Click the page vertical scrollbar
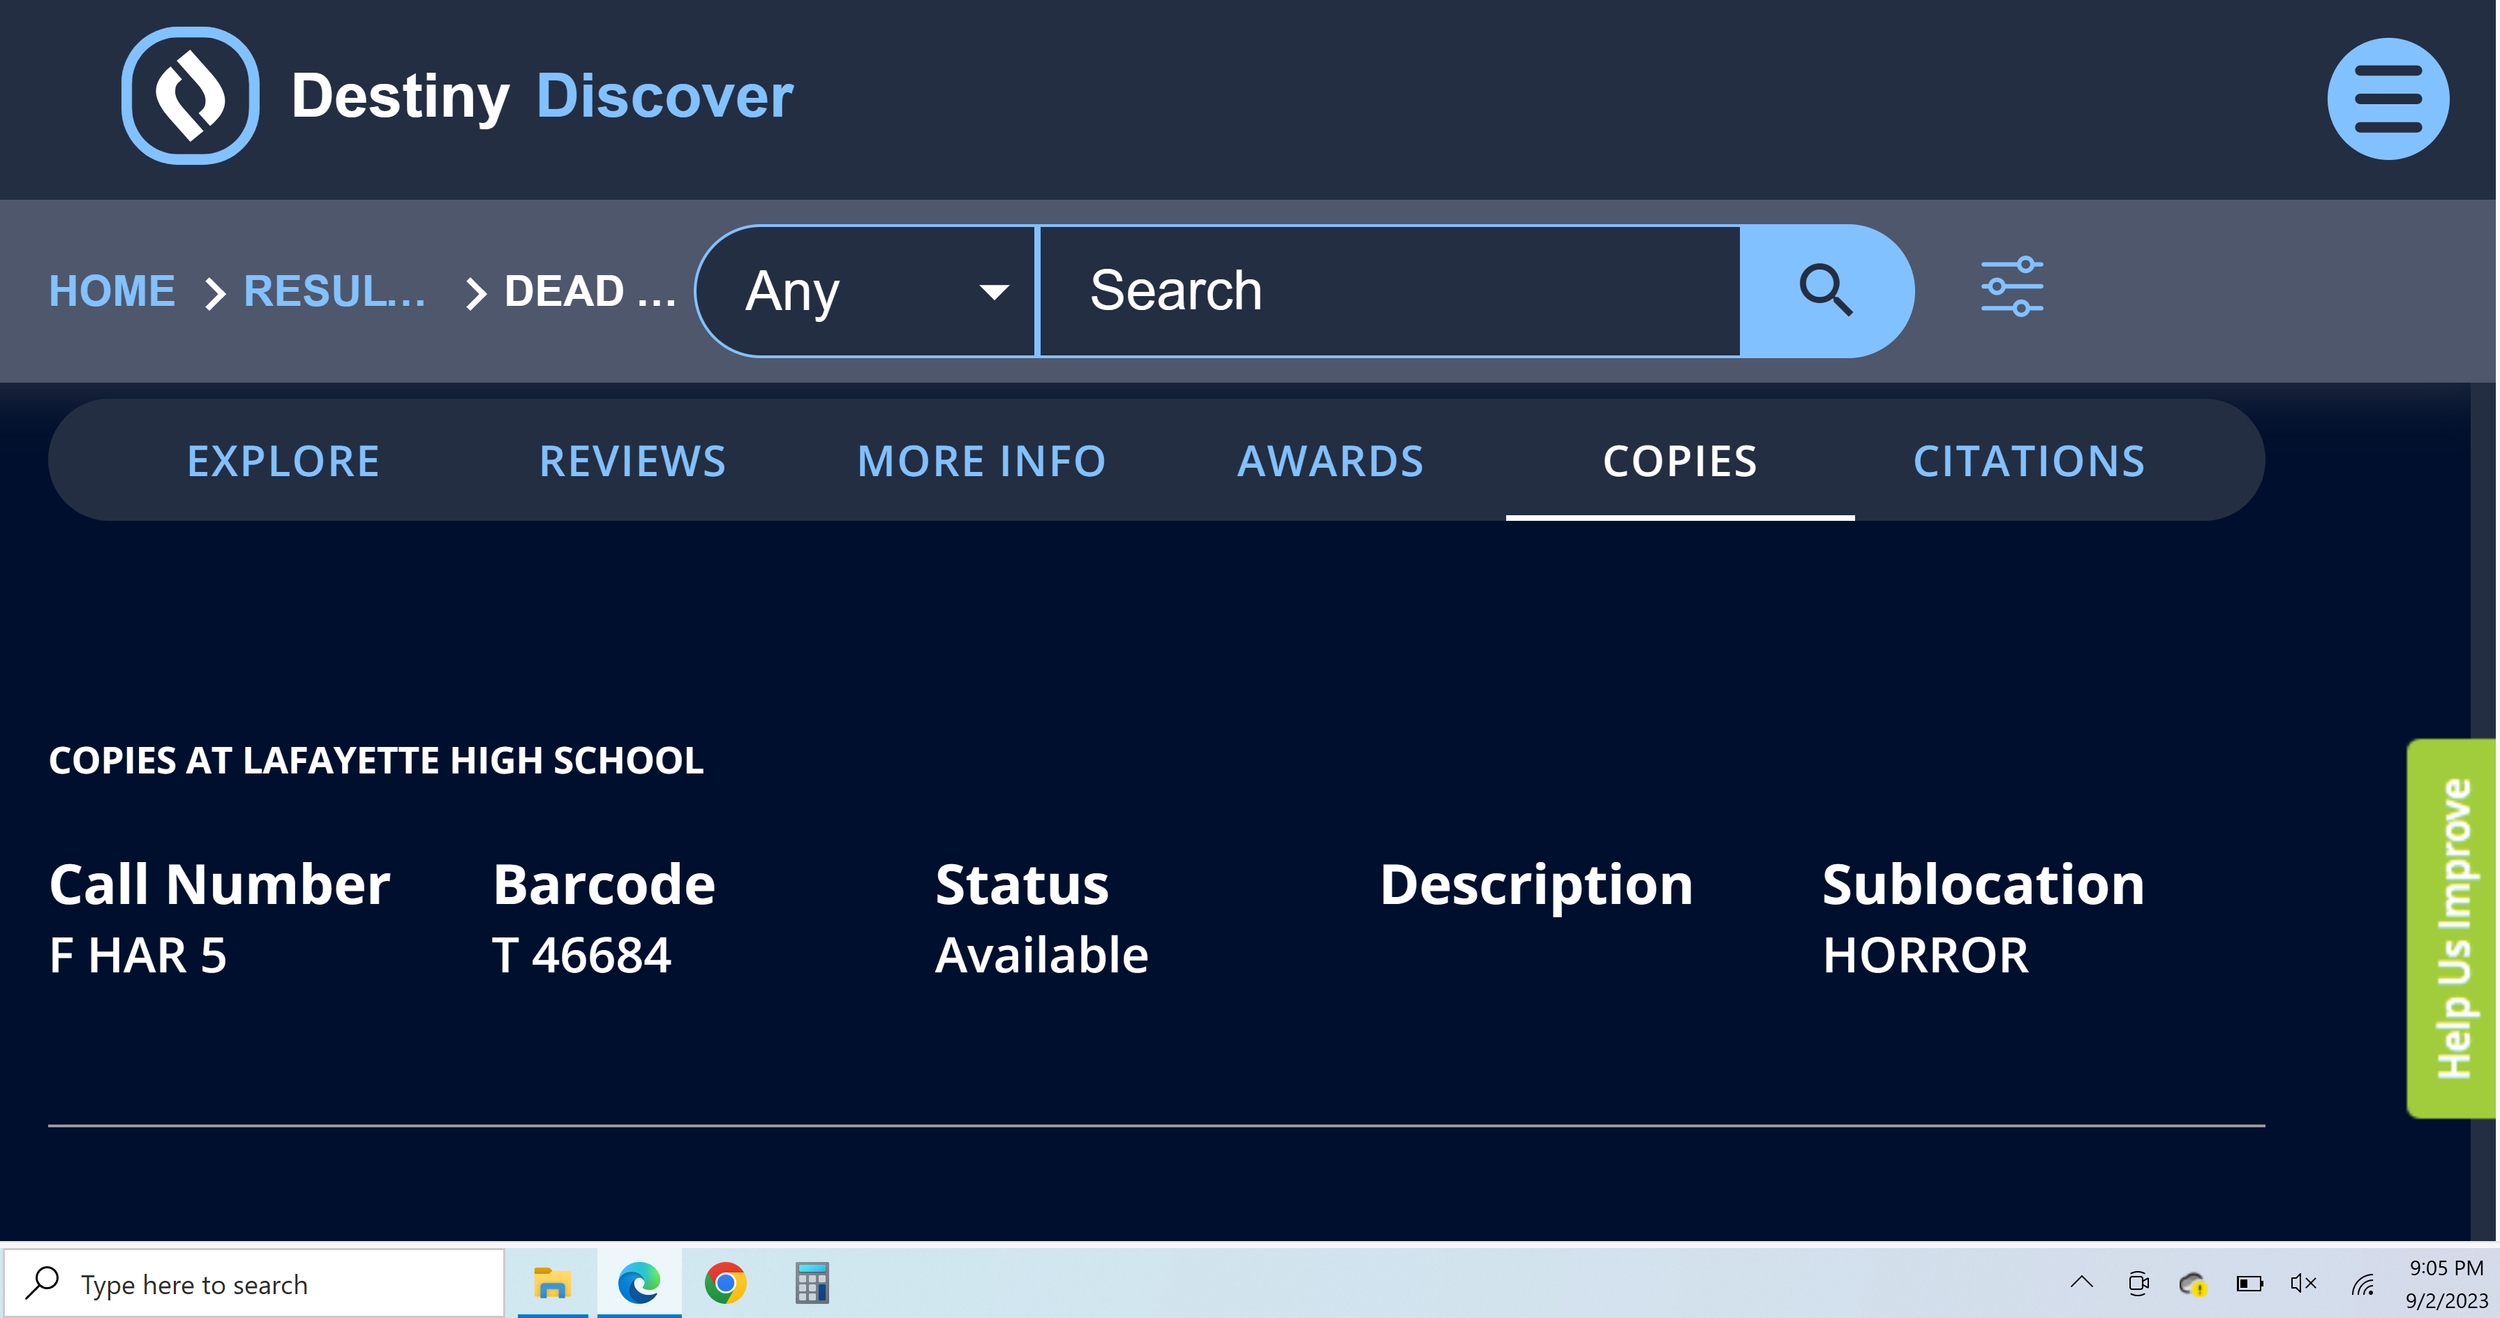Screen dimensions: 2500x1318 click(2483, 810)
